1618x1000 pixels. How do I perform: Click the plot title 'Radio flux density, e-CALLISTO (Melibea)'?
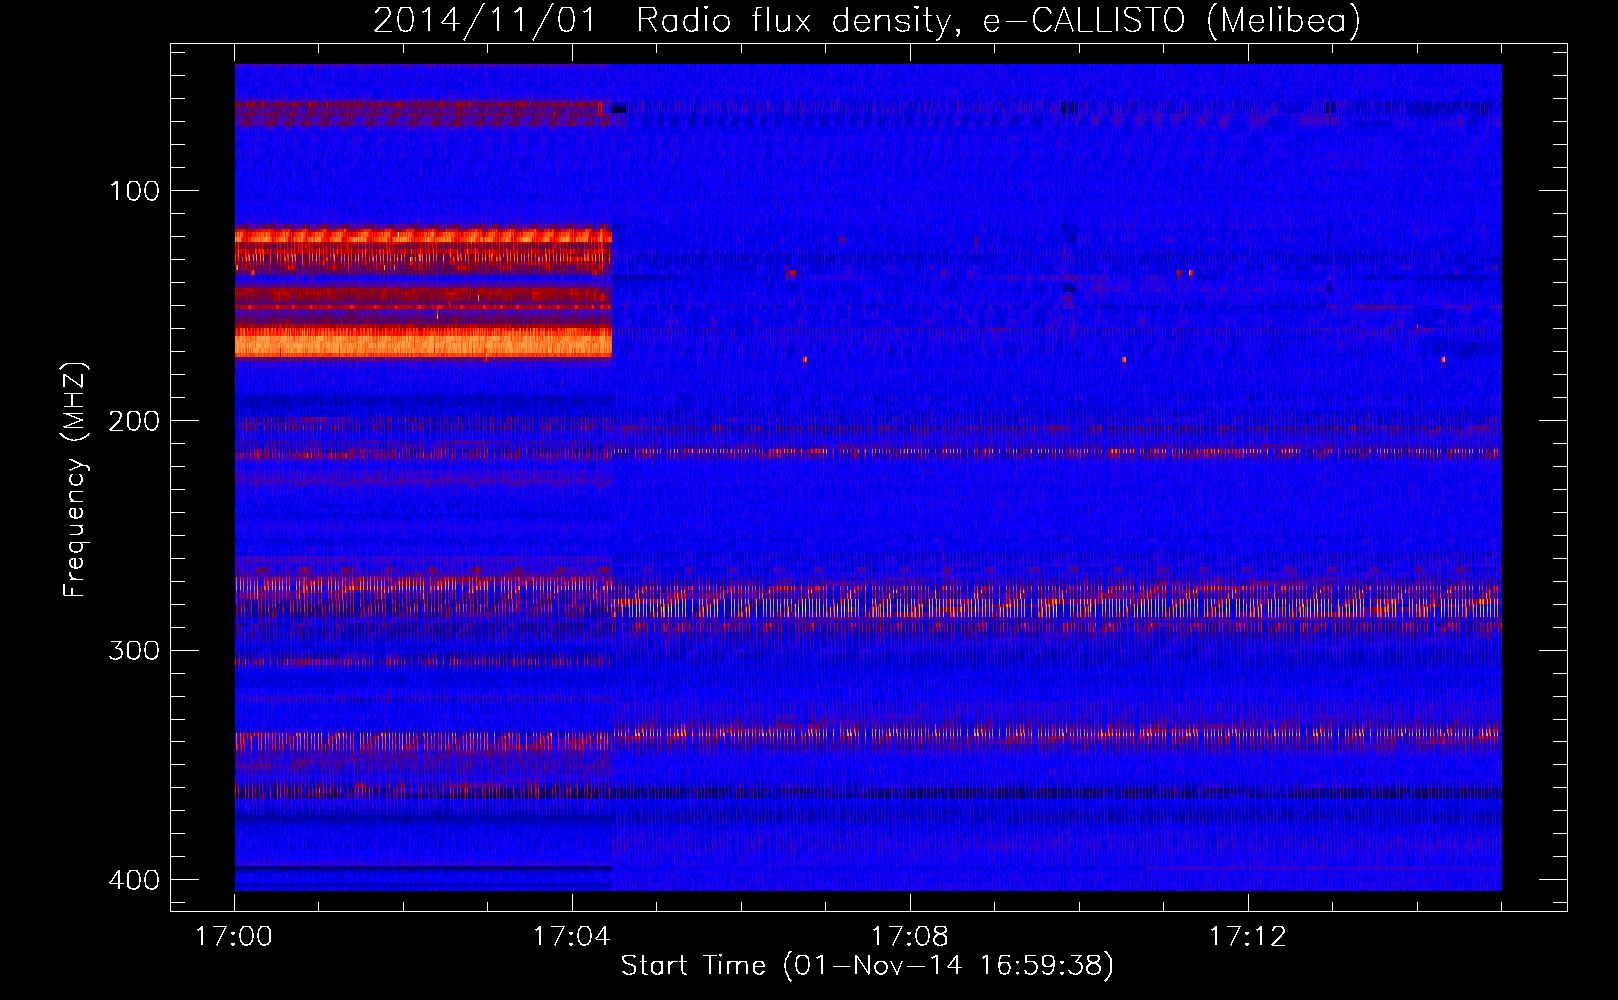998,21
